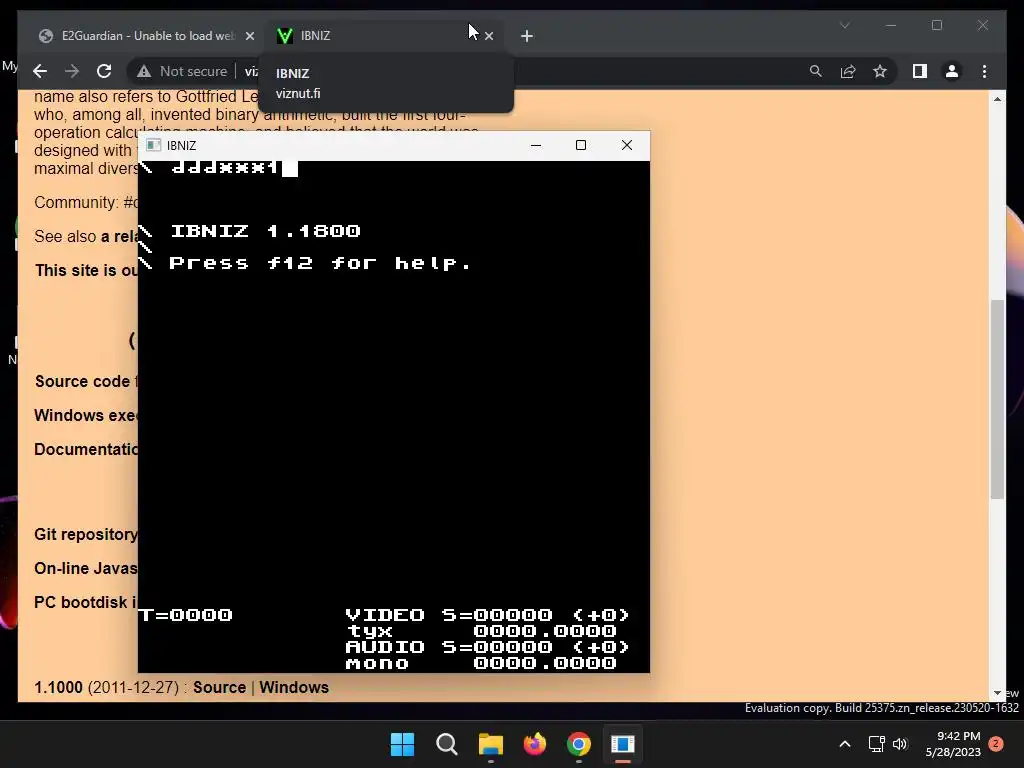Viewport: 1024px width, 768px height.
Task: Click the page scrollbar thumb
Action: click(x=997, y=399)
